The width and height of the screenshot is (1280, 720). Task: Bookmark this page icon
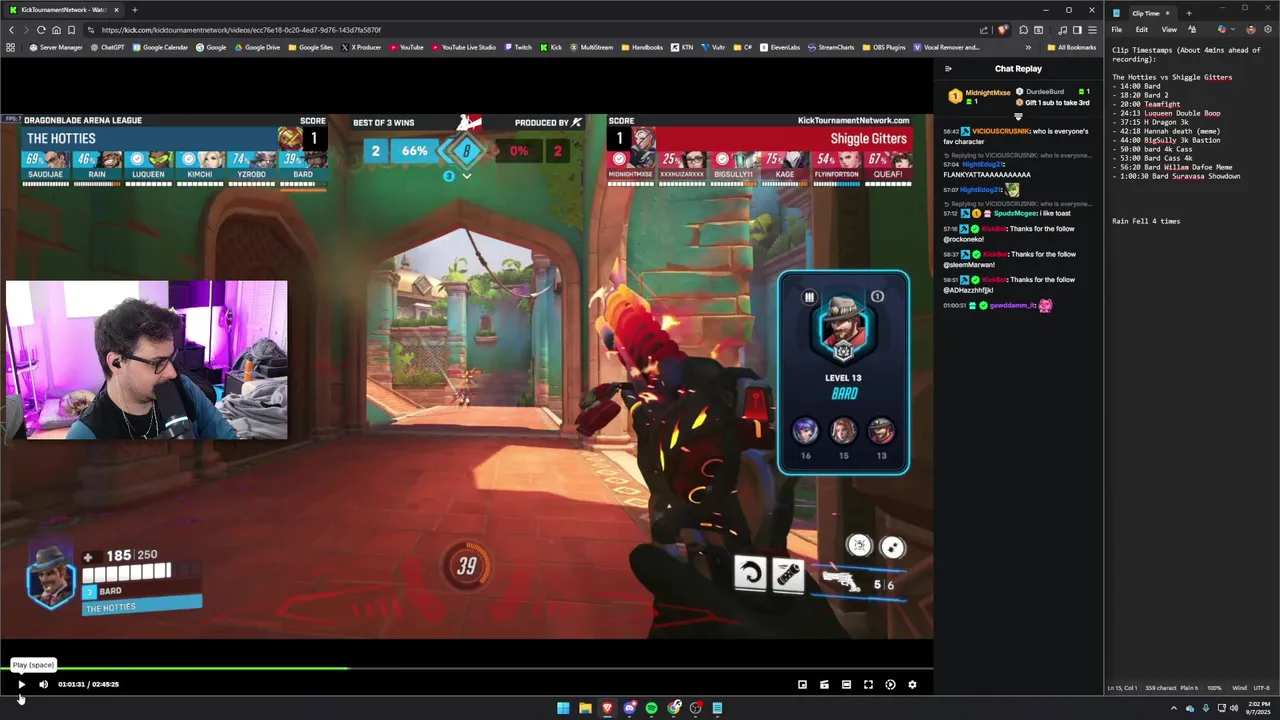click(71, 30)
